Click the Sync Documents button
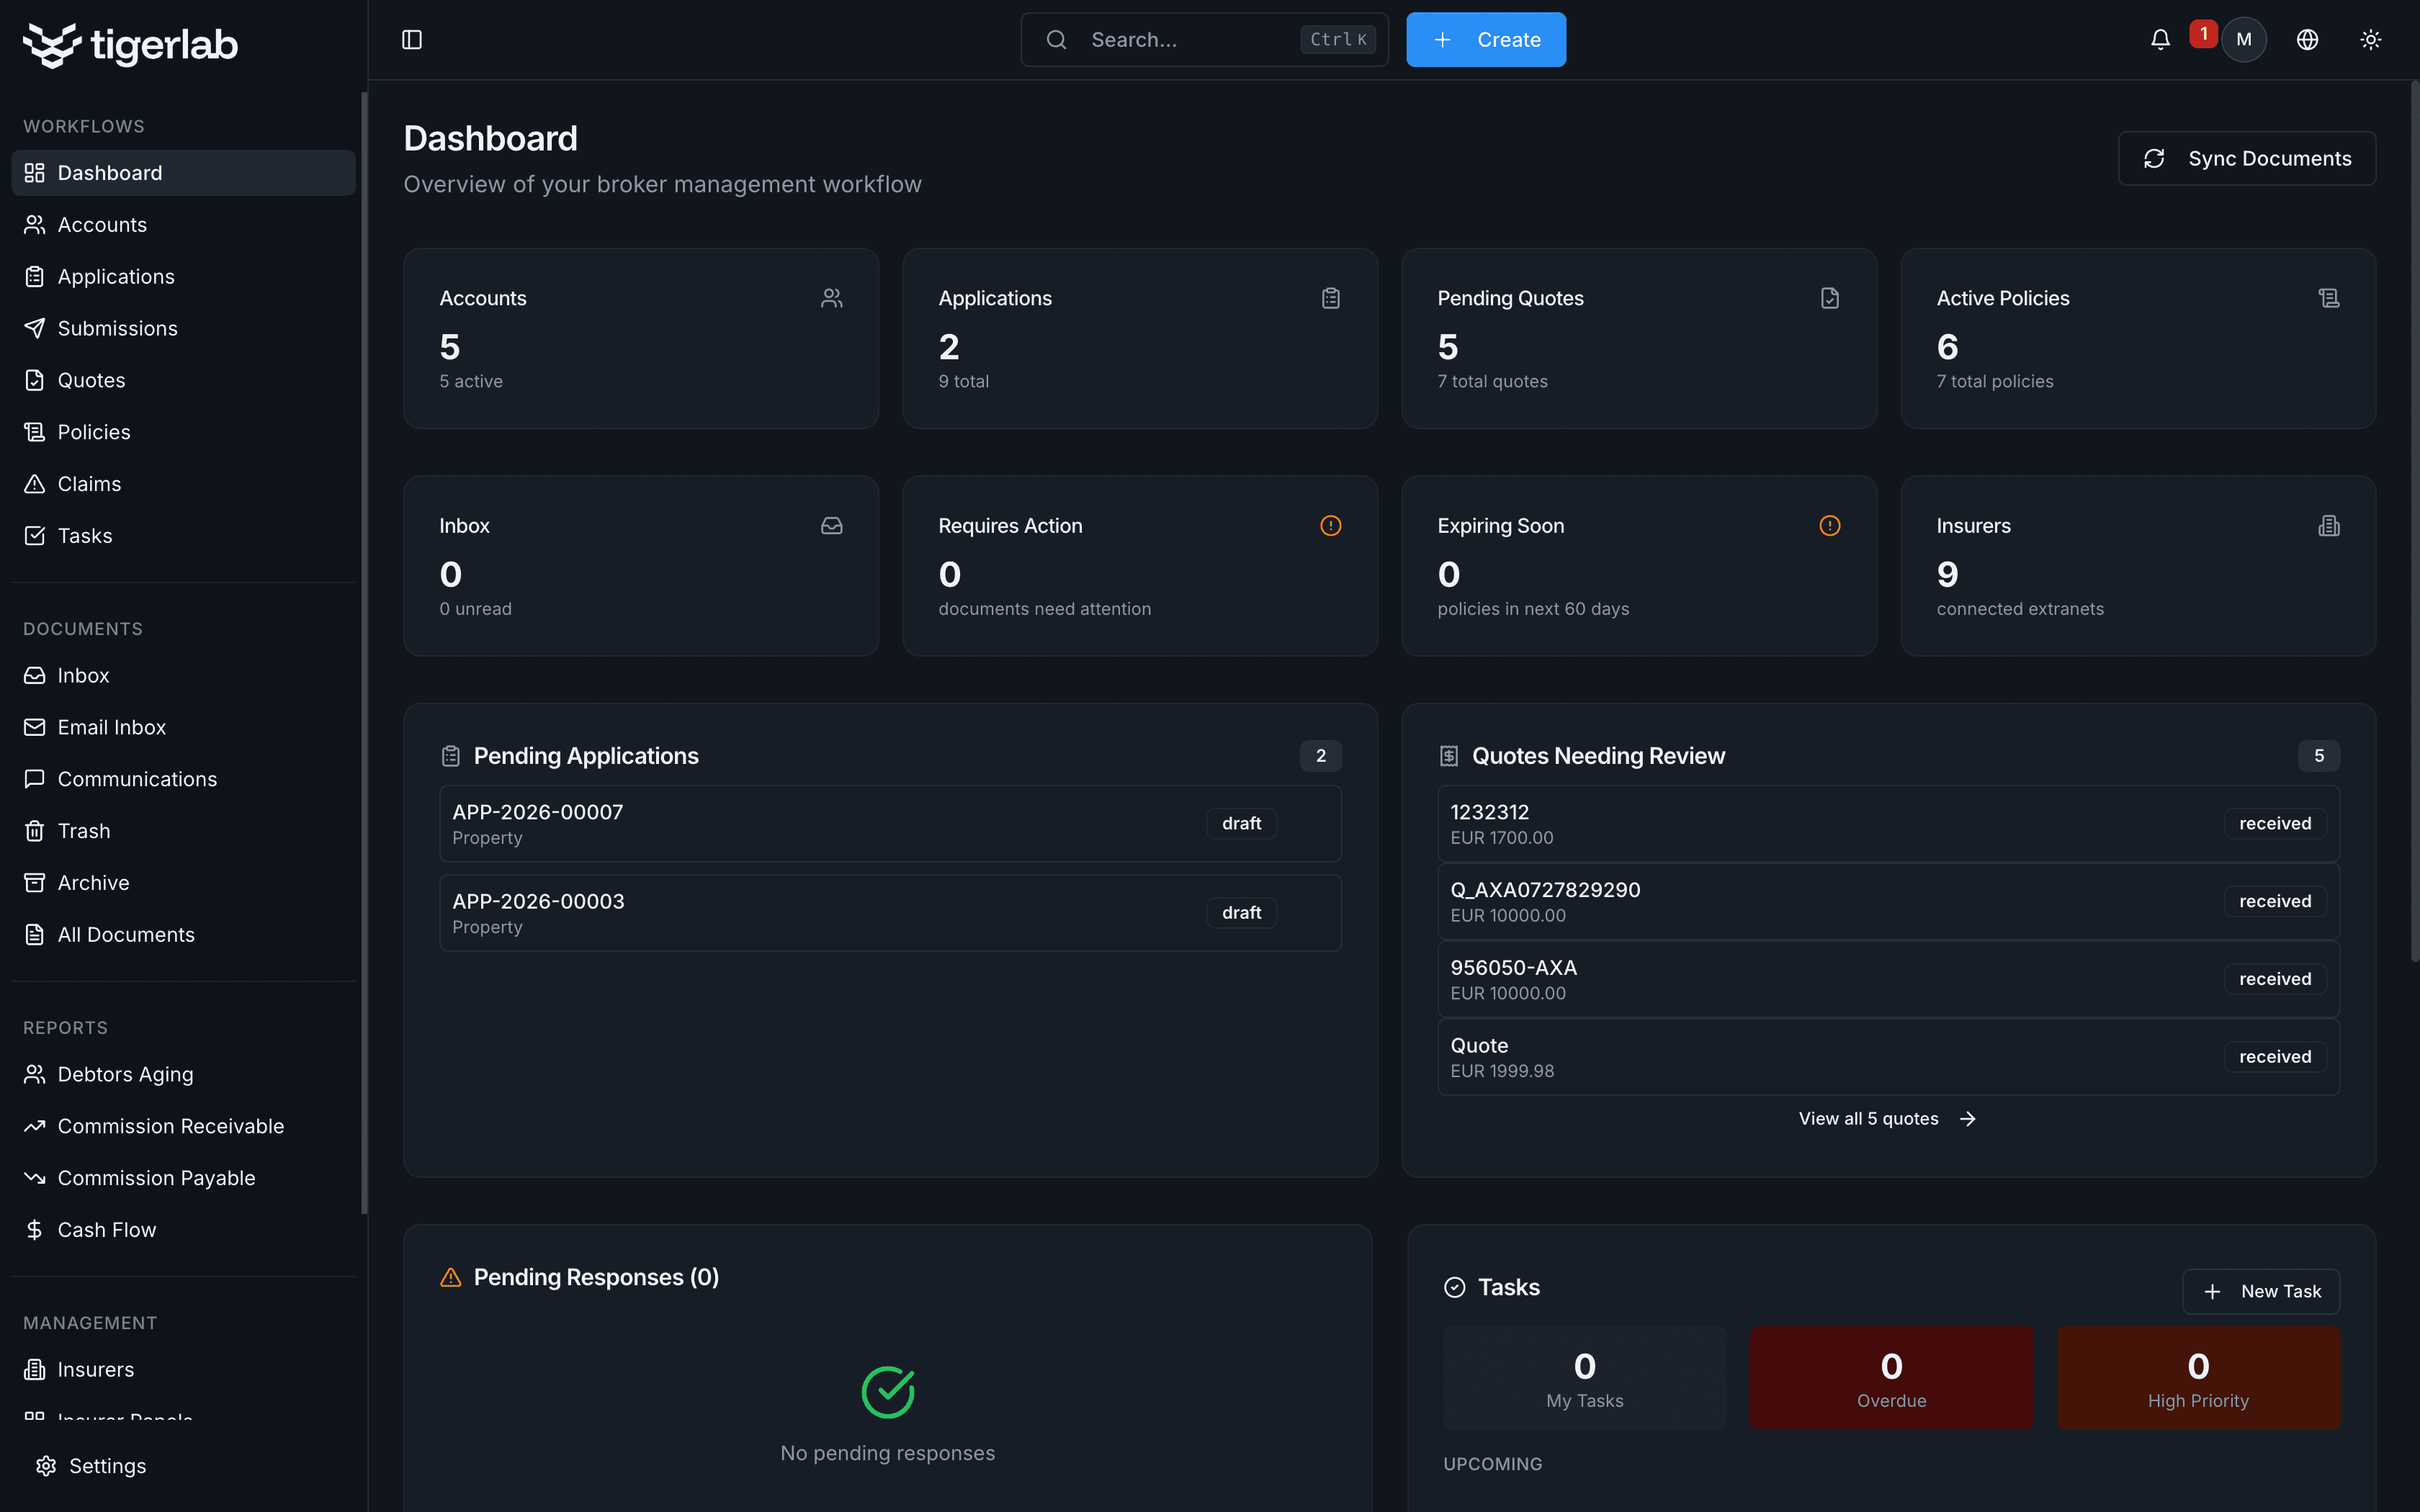This screenshot has width=2420, height=1512. pos(2246,158)
